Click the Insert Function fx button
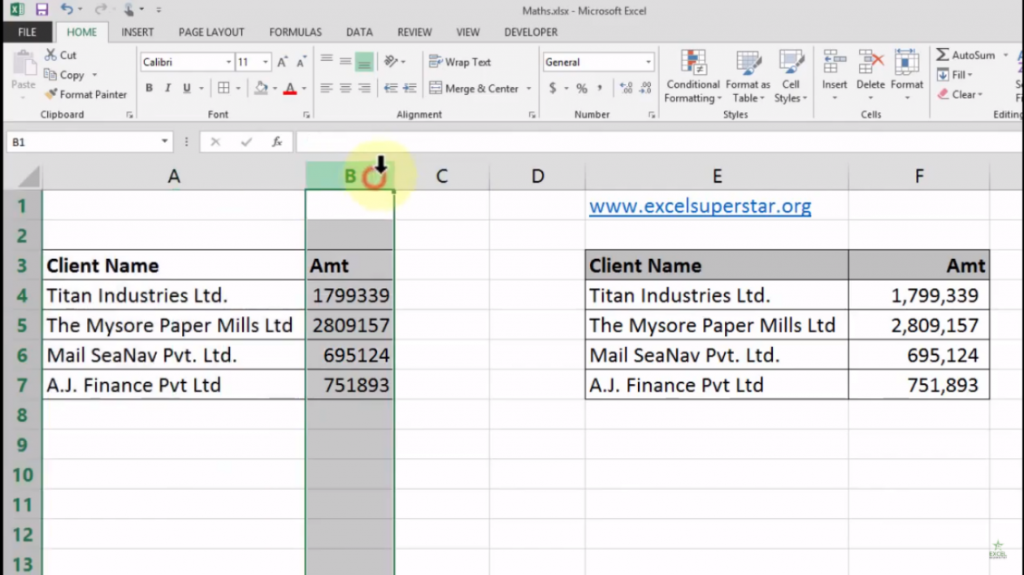 (x=277, y=142)
